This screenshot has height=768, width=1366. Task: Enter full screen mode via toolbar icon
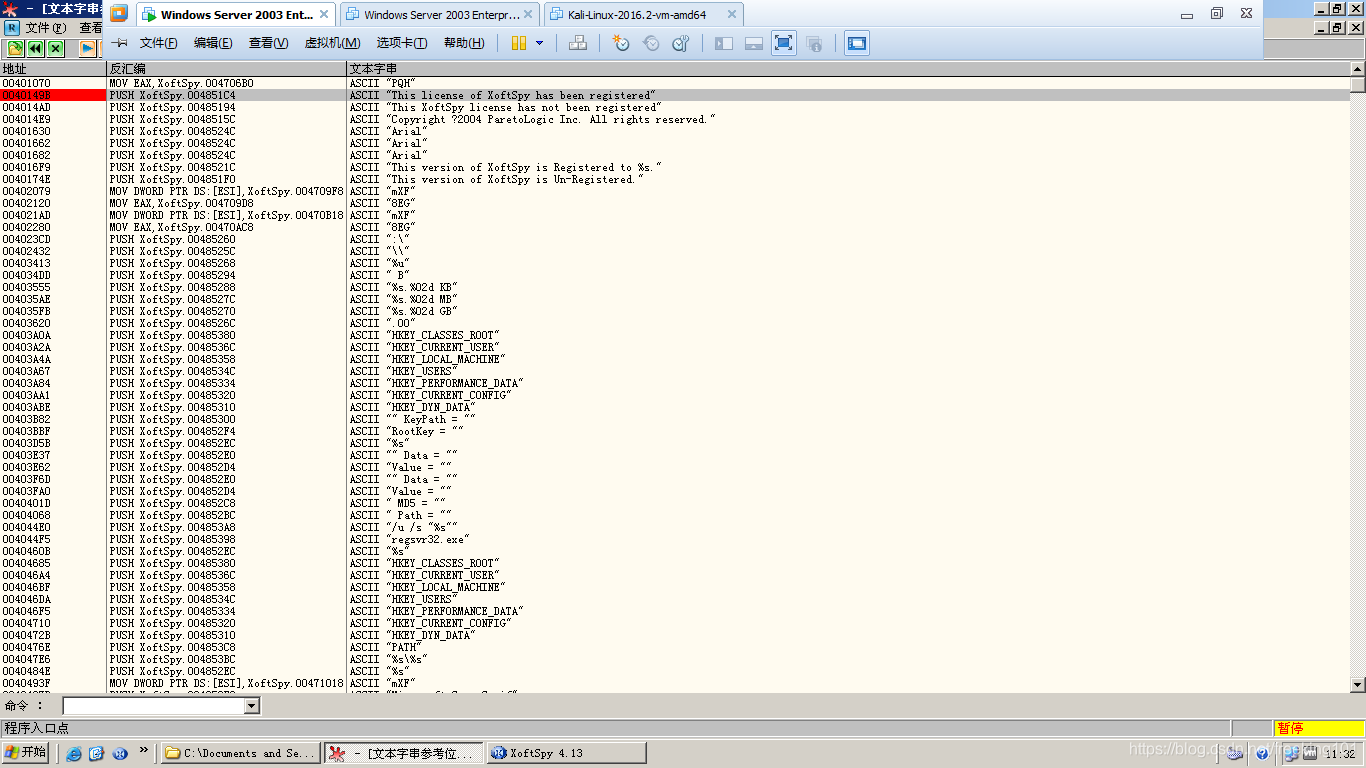[x=784, y=43]
